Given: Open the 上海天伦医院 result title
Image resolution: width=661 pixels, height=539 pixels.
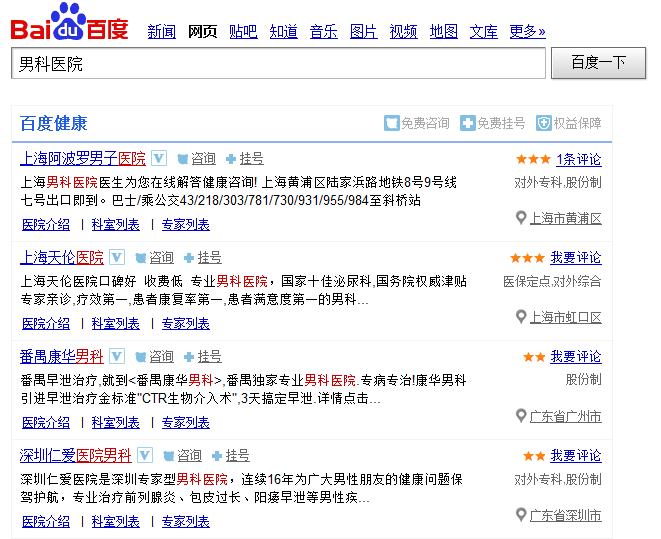Looking at the screenshot, I should pos(62,257).
